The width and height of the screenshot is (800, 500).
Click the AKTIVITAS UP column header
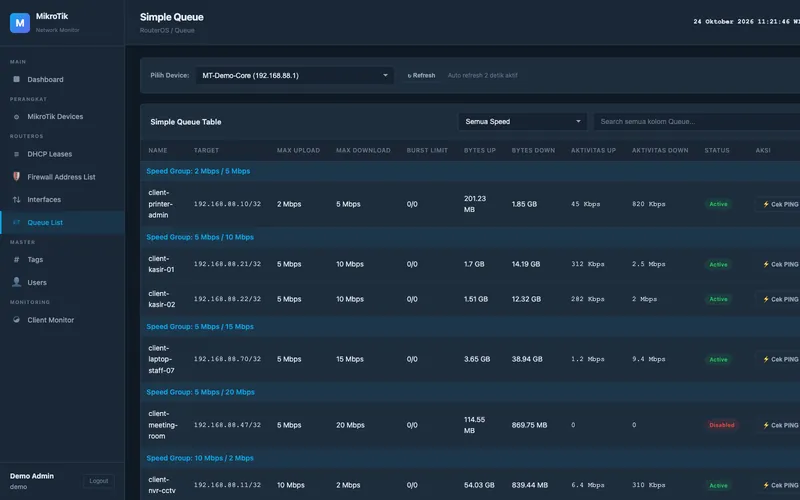pyautogui.click(x=593, y=151)
